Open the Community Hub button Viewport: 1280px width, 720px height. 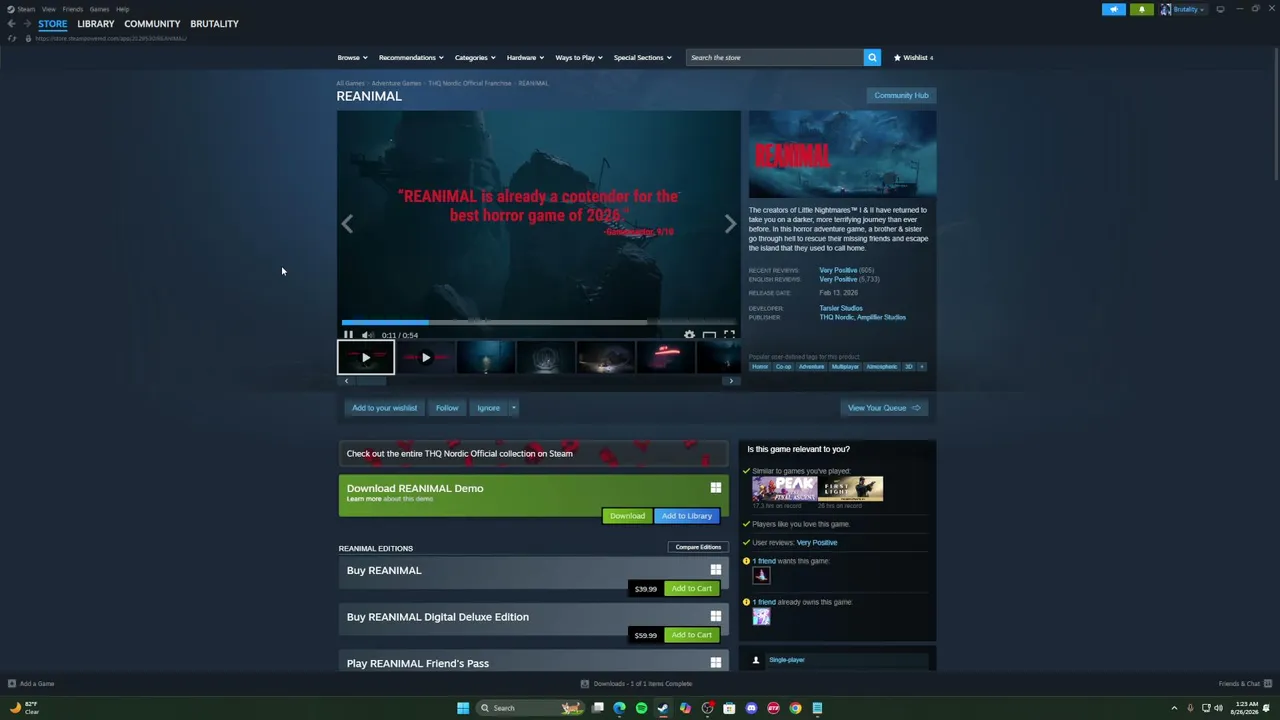tap(901, 96)
